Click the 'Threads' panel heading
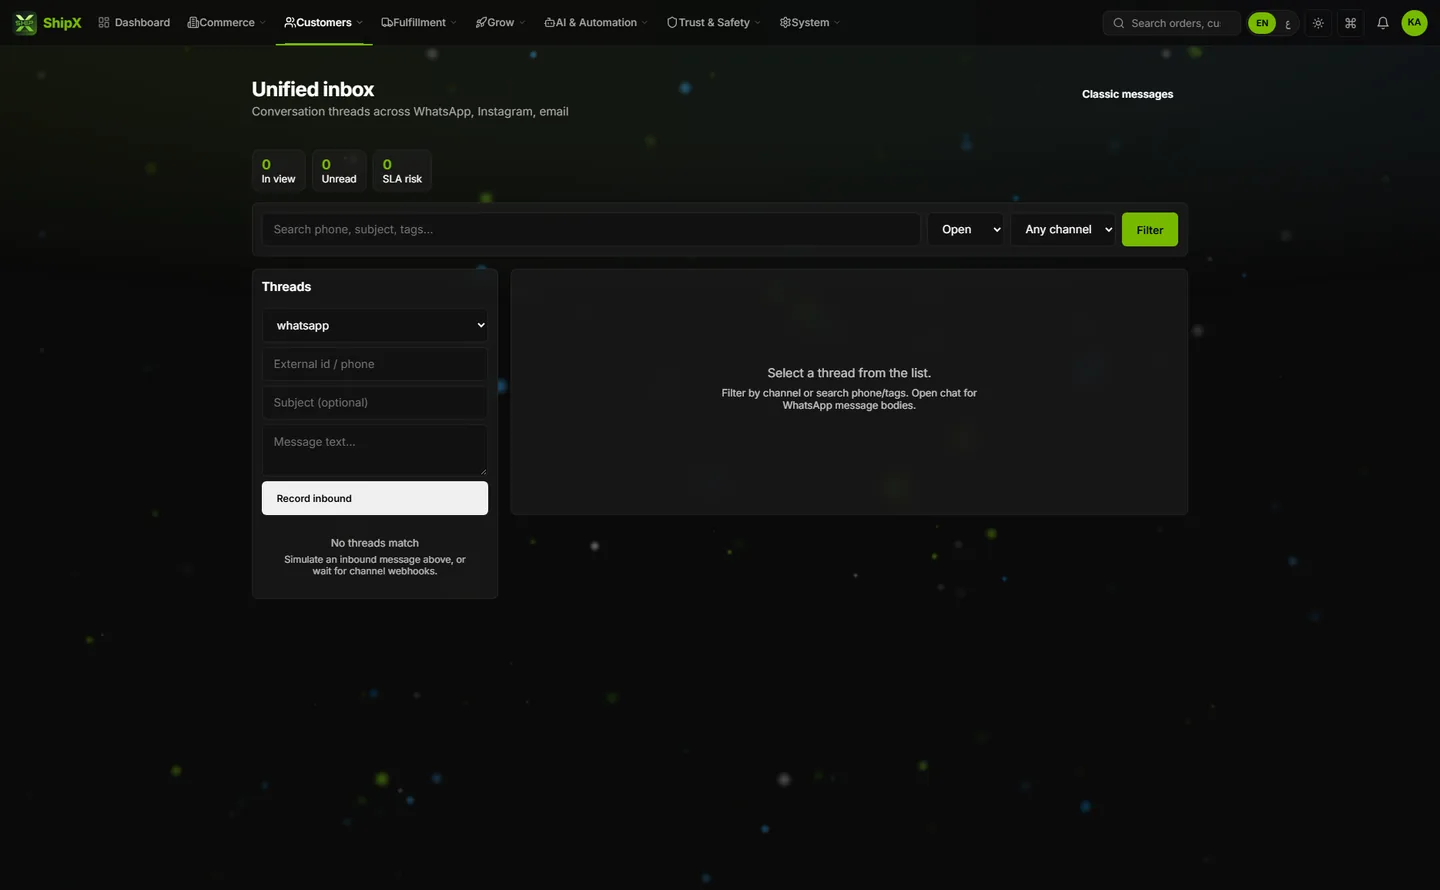The image size is (1440, 890). [x=286, y=287]
